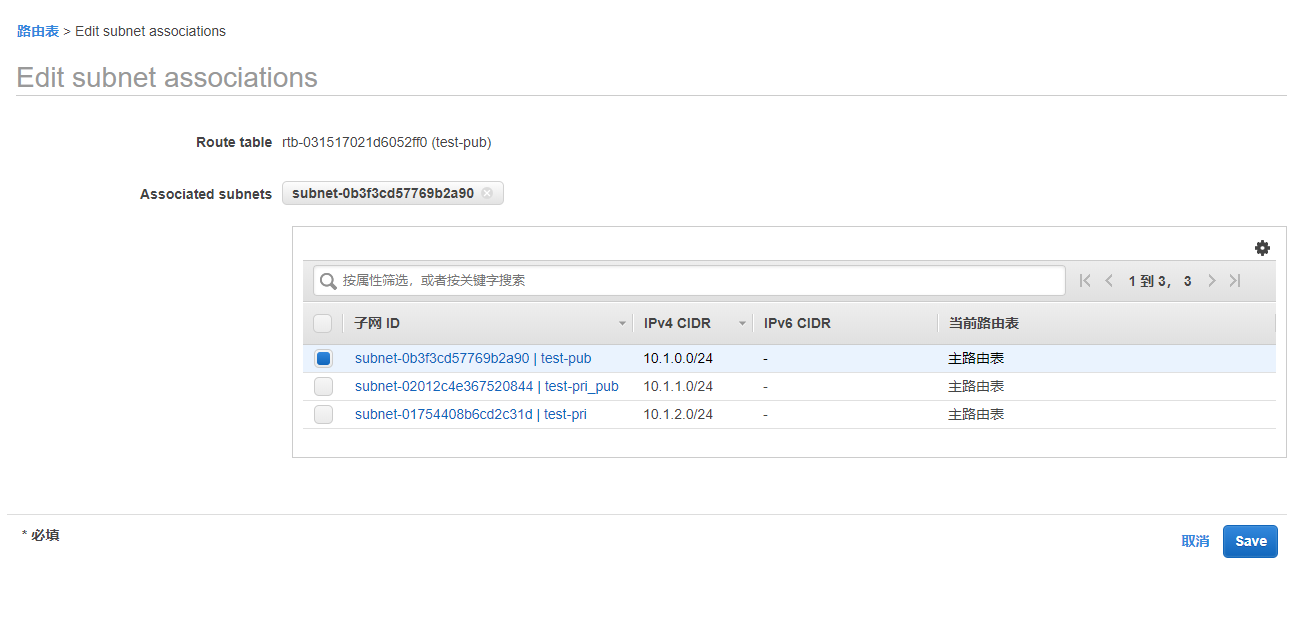Open subnet-02012c4e367520844 | test-pri_pub link

[487, 386]
